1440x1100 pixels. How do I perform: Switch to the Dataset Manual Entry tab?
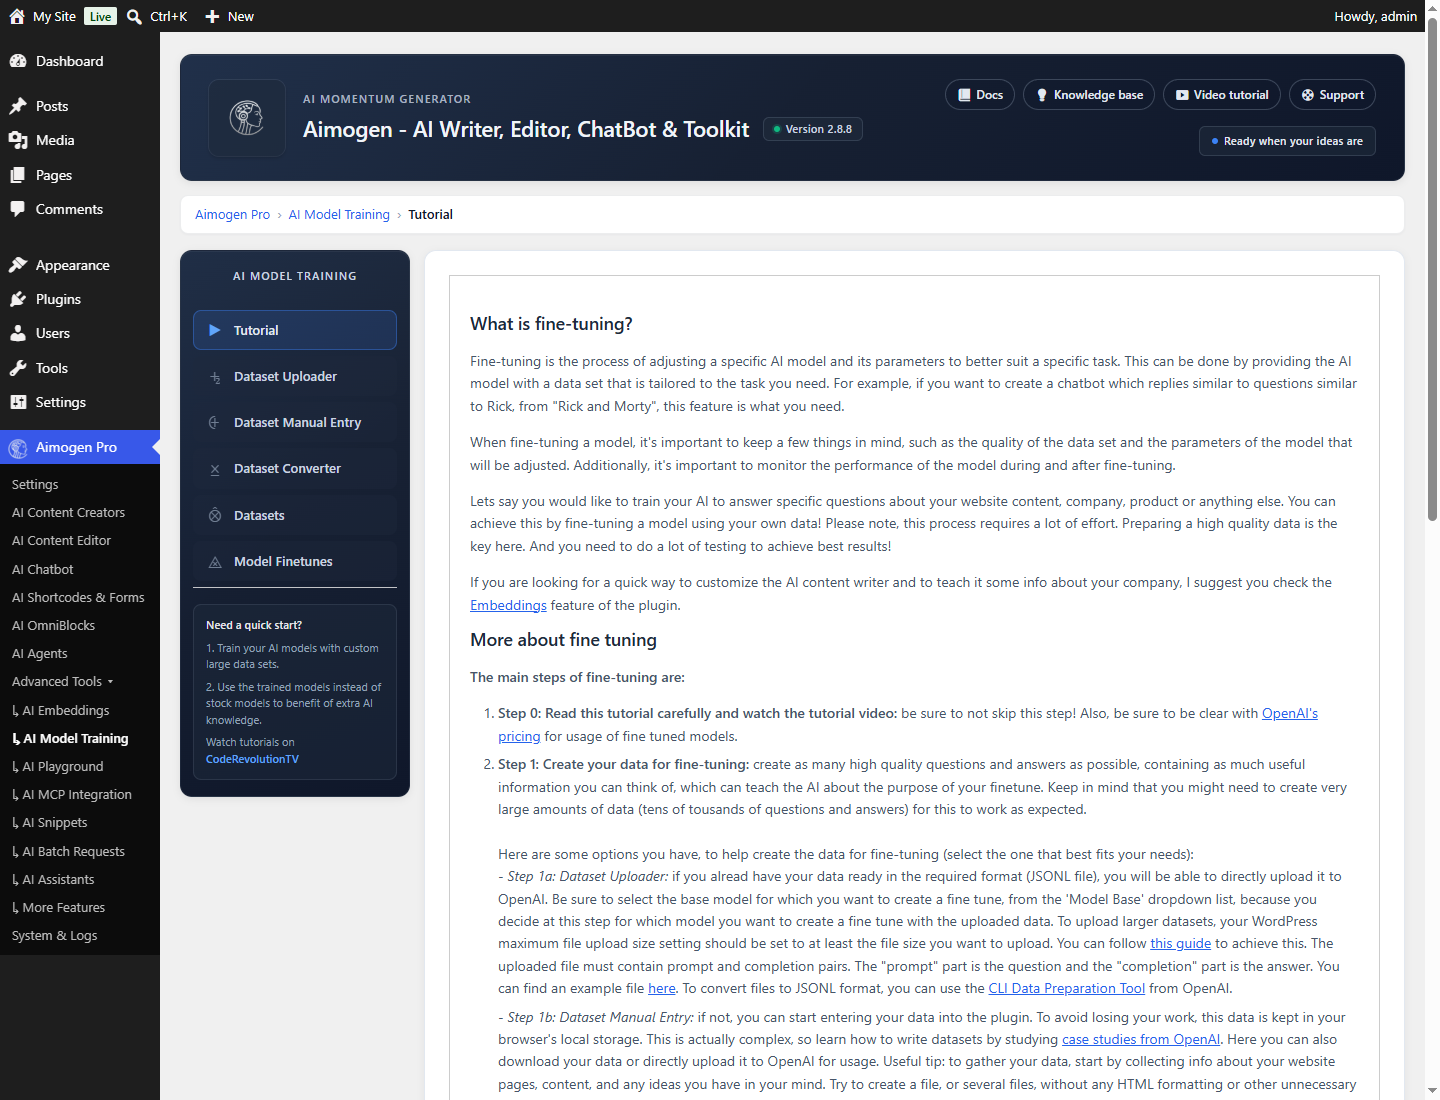tap(295, 423)
